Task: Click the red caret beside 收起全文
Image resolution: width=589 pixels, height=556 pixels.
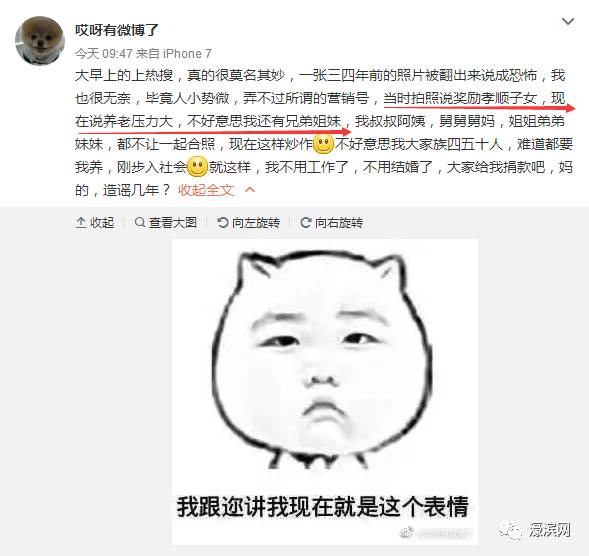Action: pyautogui.click(x=250, y=190)
